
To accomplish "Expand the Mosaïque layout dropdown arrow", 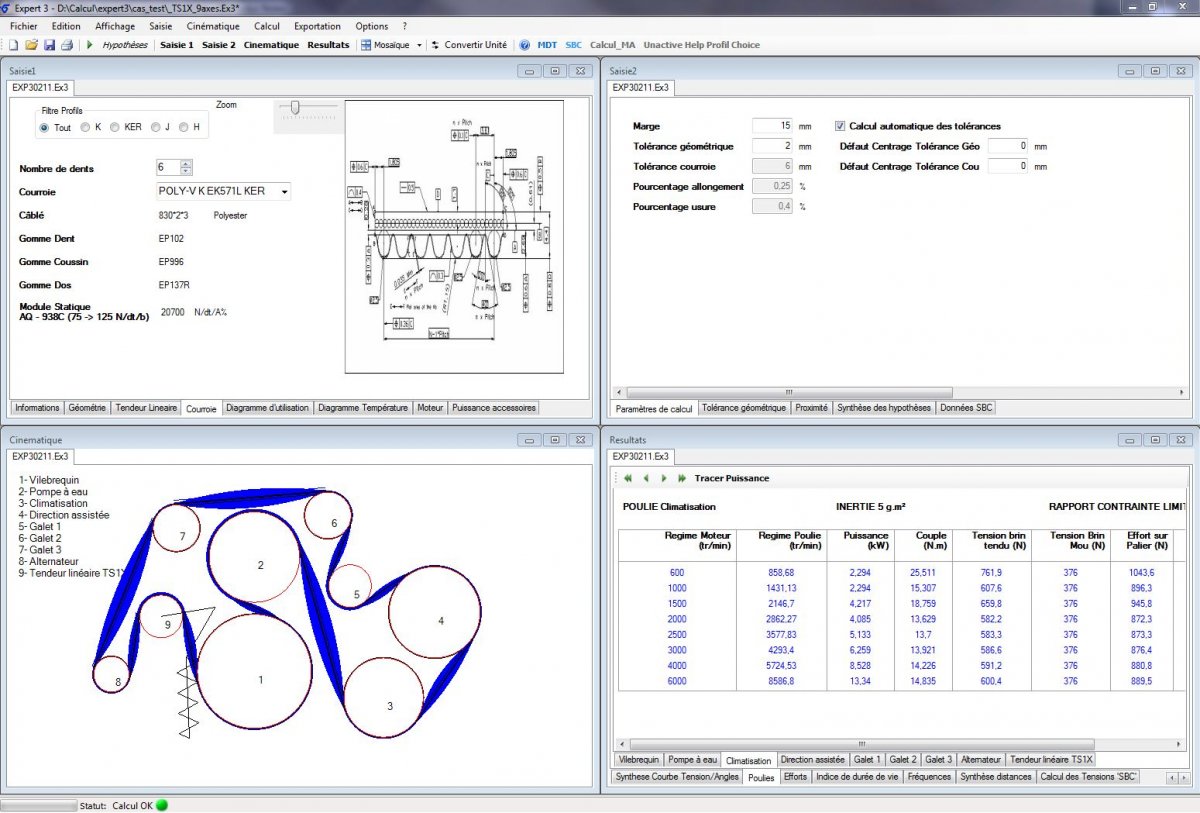I will pos(419,45).
